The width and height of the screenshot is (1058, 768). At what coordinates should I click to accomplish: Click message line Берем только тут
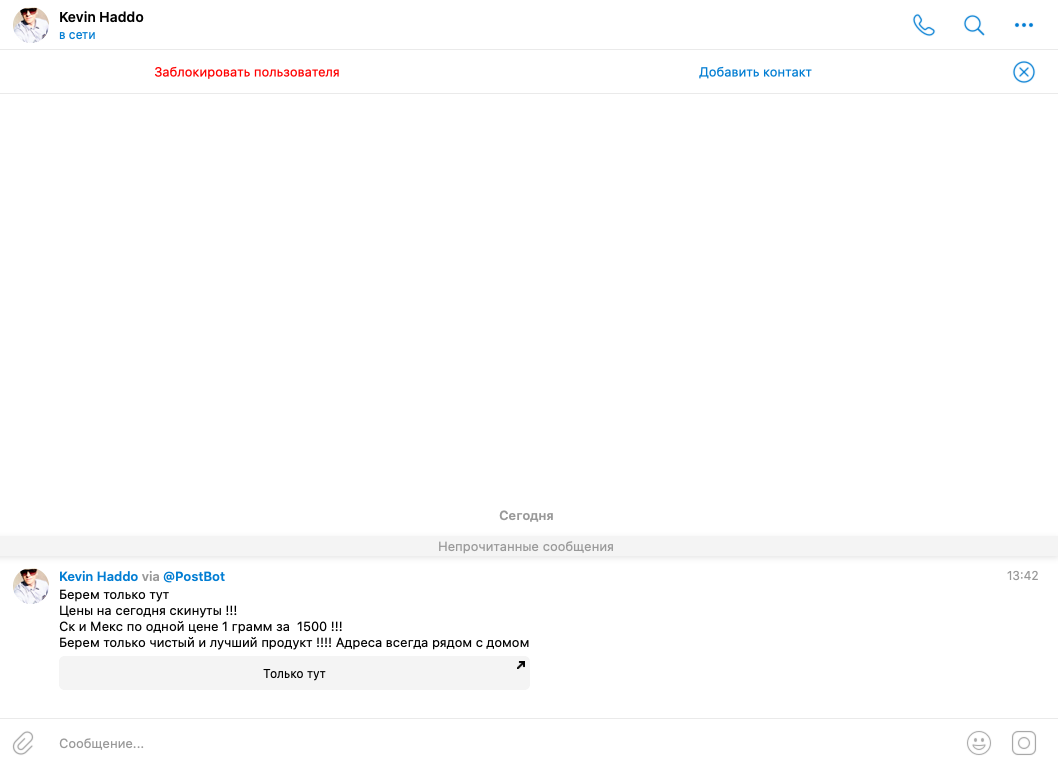[x=114, y=595]
